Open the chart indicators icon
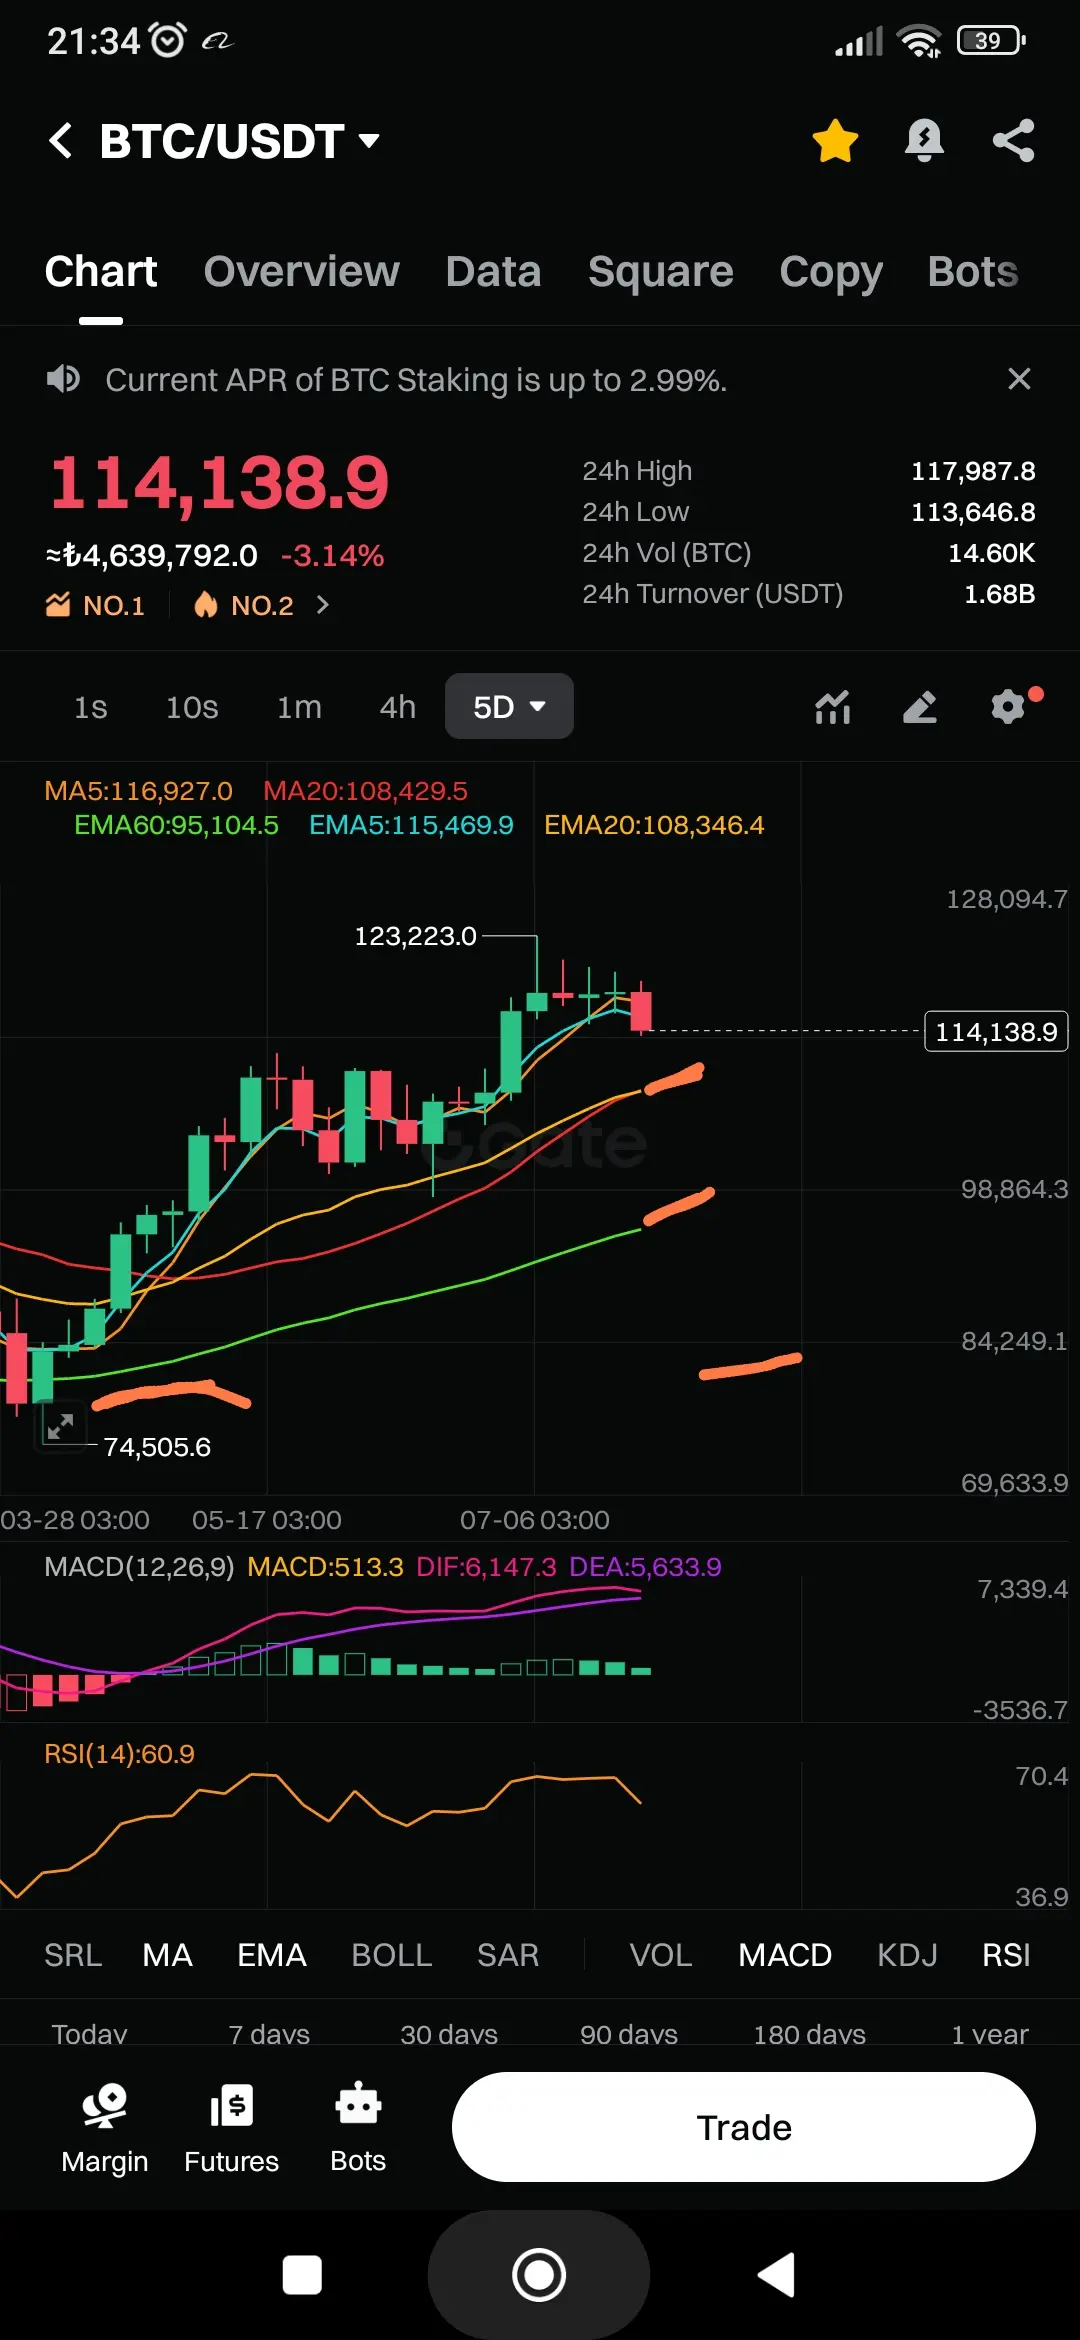Screen dimensions: 1080x2340 pos(833,707)
